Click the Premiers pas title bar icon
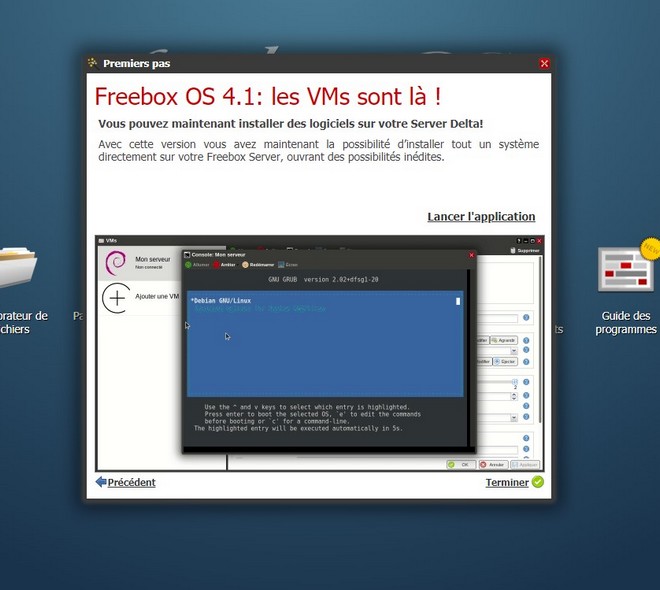 pos(93,63)
